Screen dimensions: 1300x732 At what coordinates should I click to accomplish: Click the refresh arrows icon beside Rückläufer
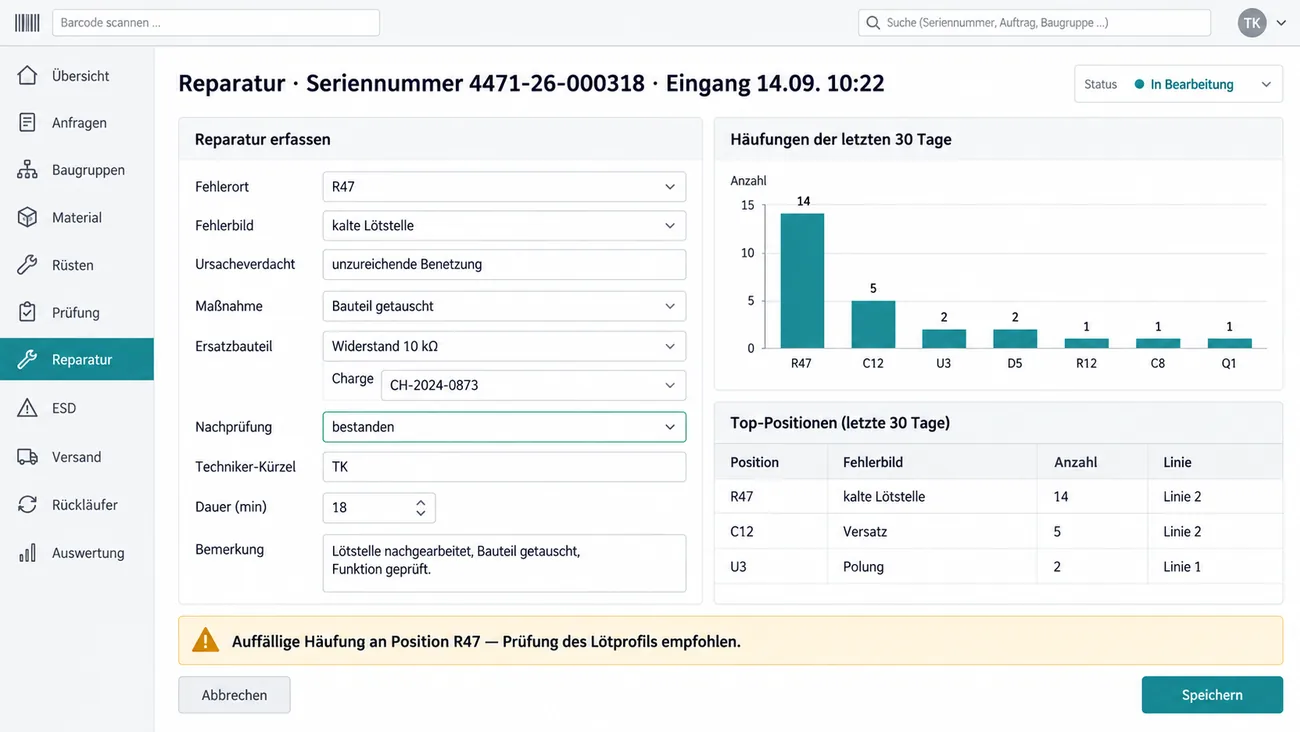click(x=27, y=505)
